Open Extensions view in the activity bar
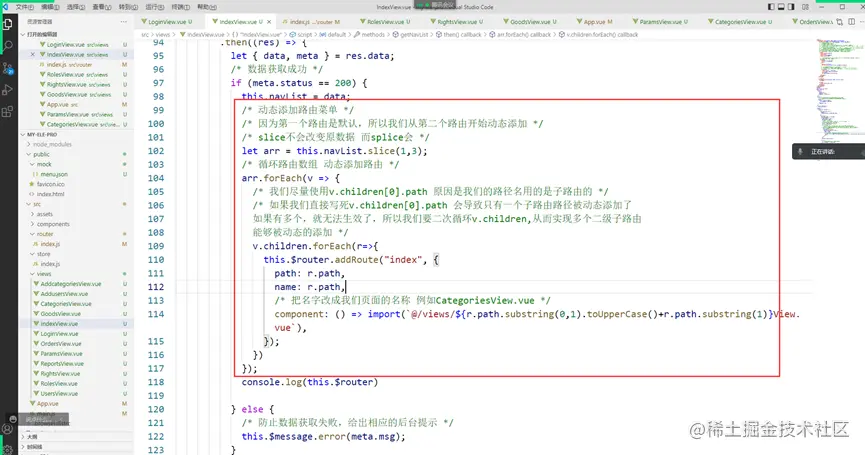This screenshot has height=455, width=865. (x=8, y=112)
